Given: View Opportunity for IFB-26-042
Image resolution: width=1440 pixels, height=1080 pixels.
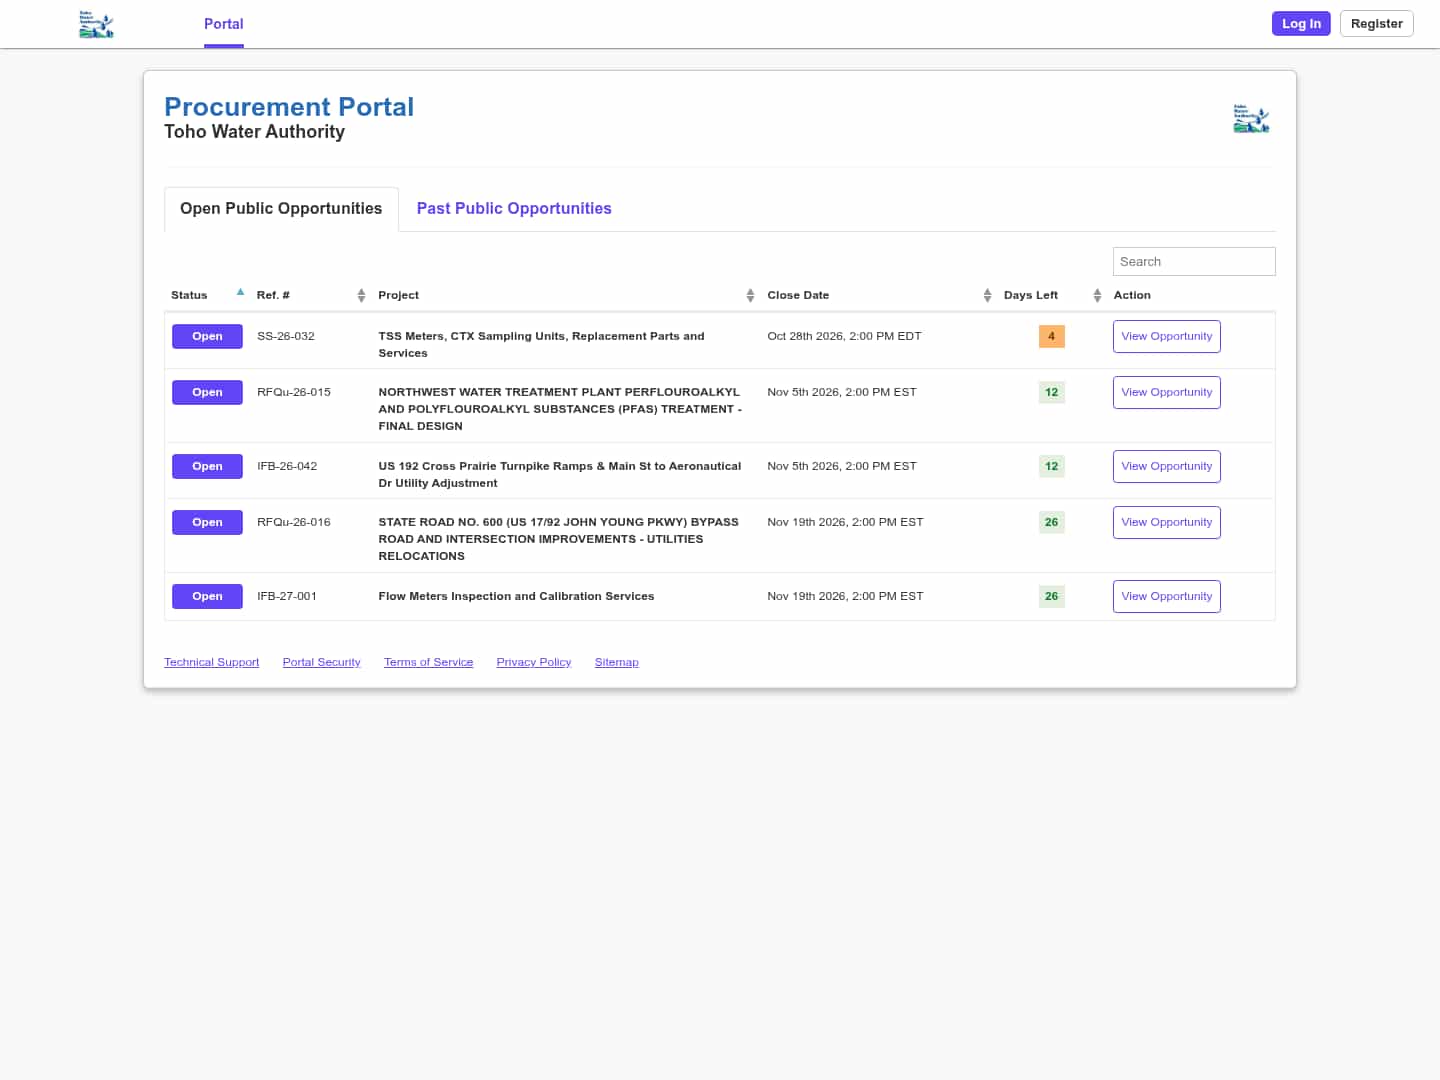Looking at the screenshot, I should point(1167,467).
